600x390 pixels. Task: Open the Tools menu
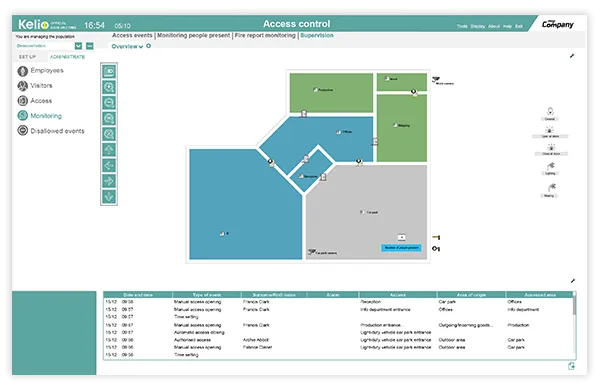[462, 26]
